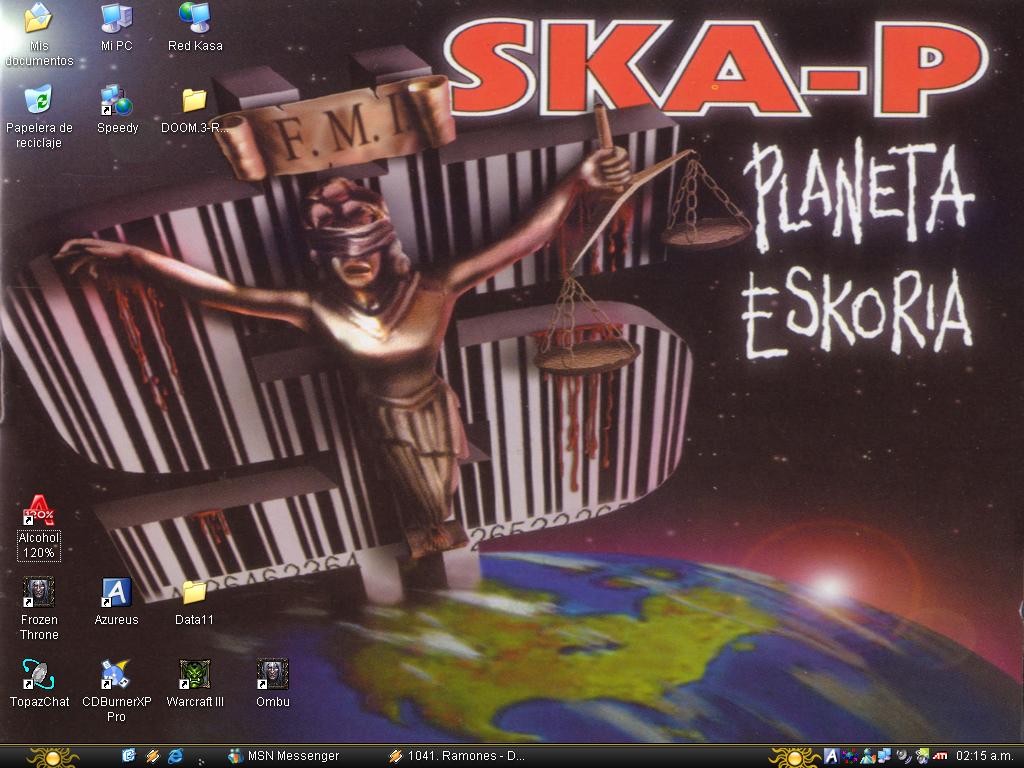Open the Azureus shortcut icon

pyautogui.click(x=117, y=592)
